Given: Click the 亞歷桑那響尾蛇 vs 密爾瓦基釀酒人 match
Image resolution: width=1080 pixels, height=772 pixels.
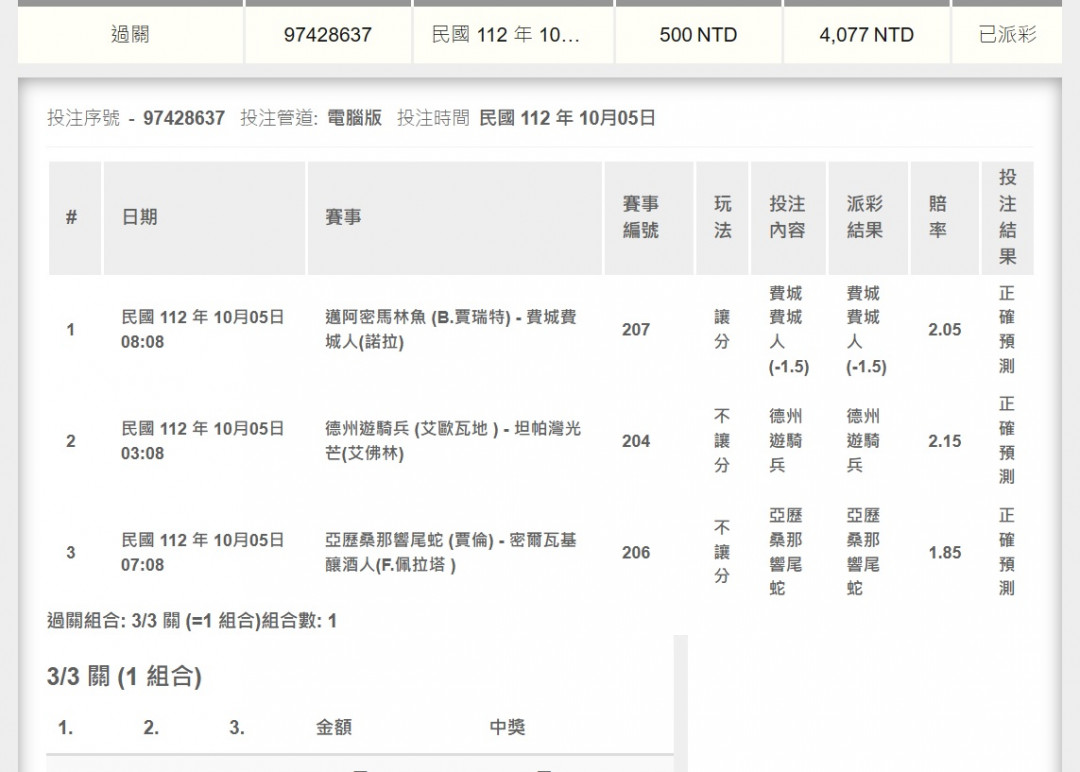Looking at the screenshot, I should 451,552.
